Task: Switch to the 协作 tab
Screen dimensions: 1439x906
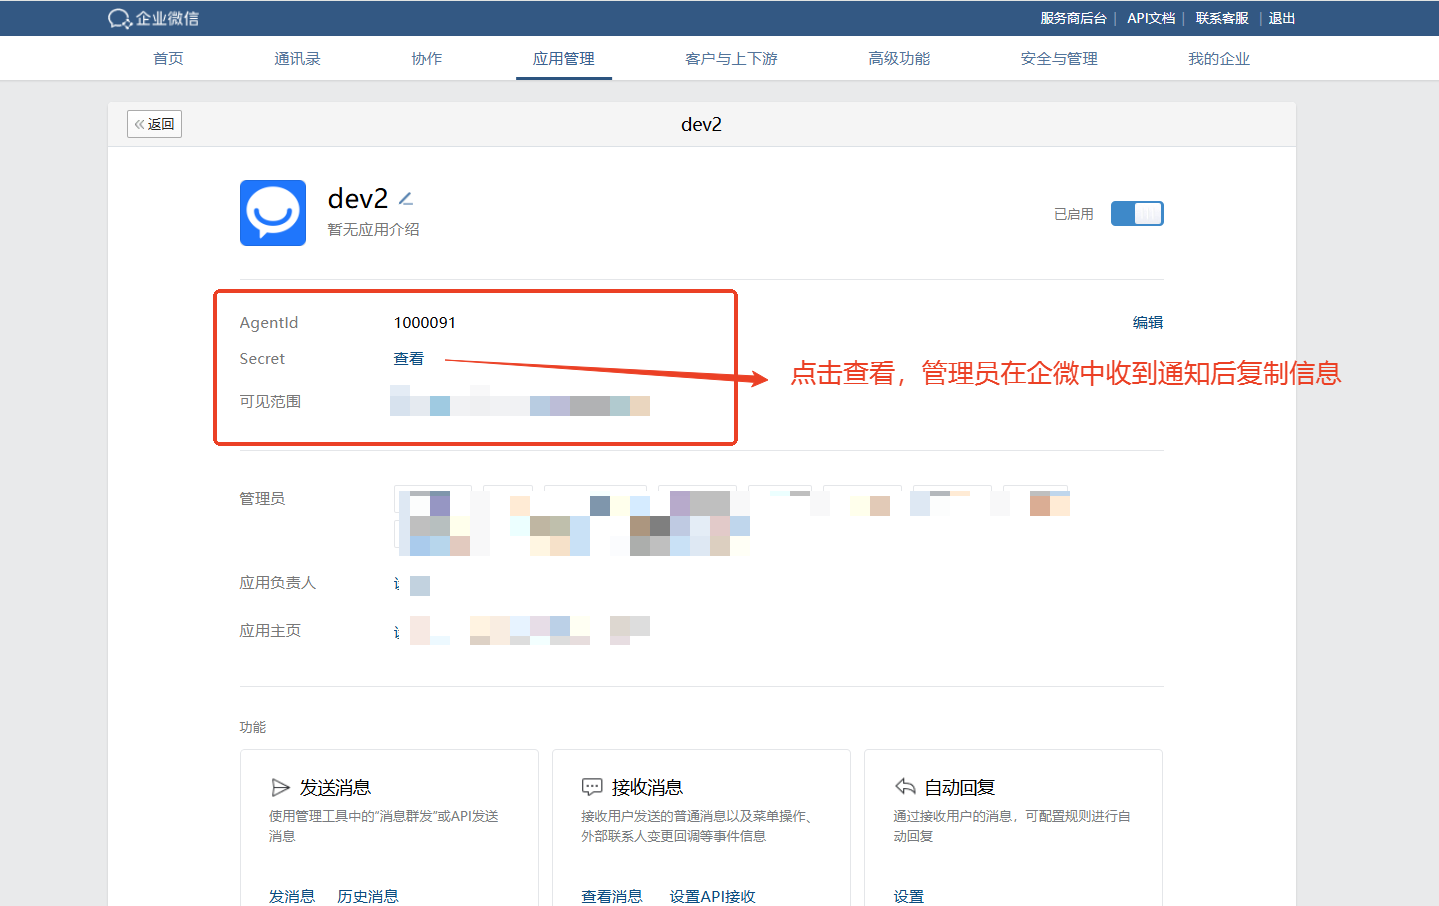Action: tap(427, 58)
